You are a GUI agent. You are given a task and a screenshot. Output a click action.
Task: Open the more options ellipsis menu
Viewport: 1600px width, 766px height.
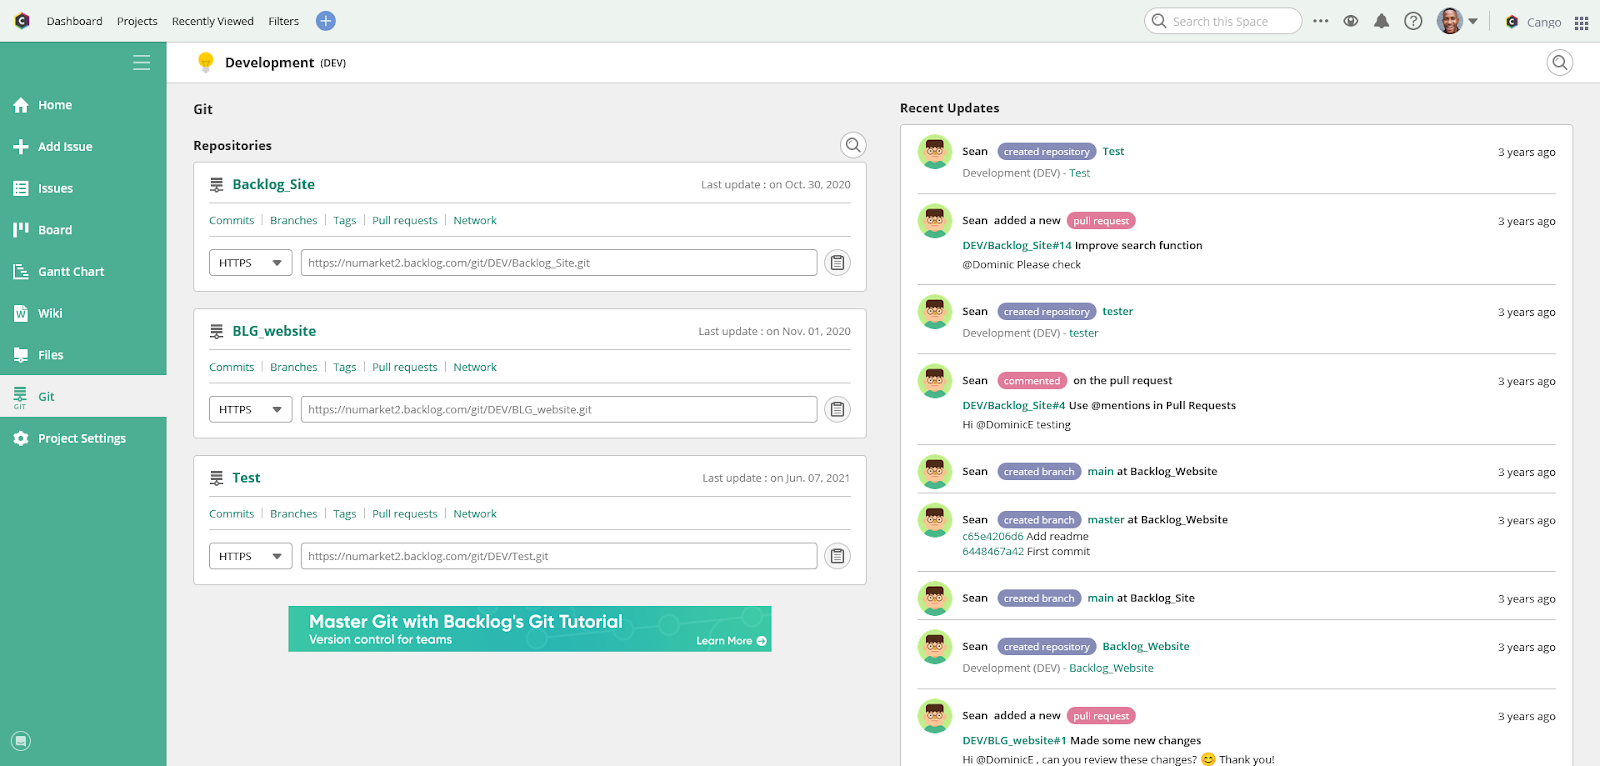point(1320,21)
